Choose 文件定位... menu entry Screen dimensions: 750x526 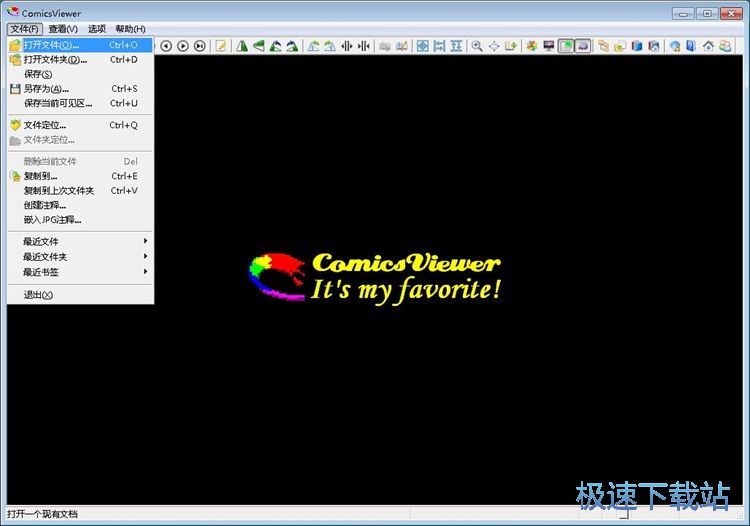(x=80, y=125)
